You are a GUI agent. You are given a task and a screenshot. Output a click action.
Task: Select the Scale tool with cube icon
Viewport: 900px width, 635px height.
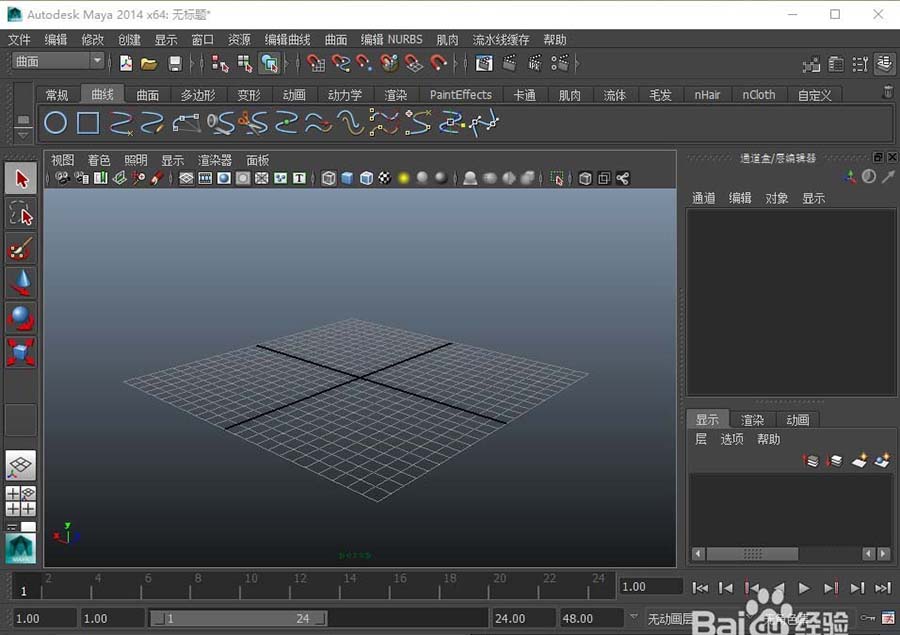21,352
